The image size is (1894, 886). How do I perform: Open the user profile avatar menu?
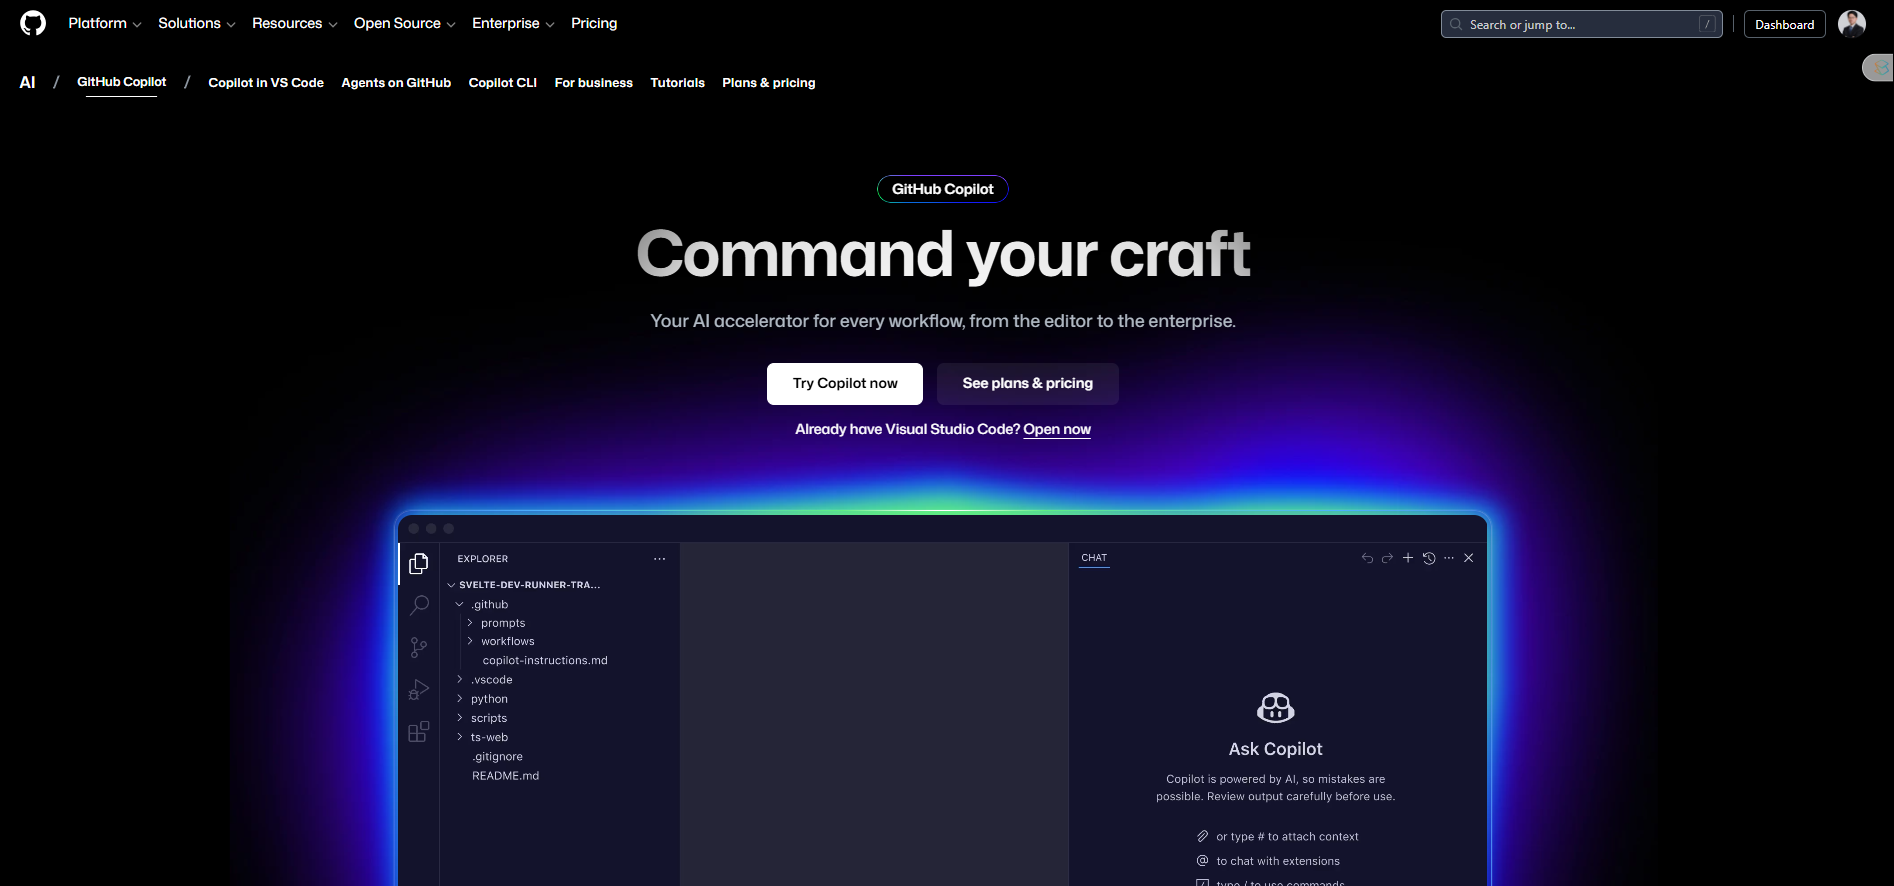click(x=1851, y=24)
